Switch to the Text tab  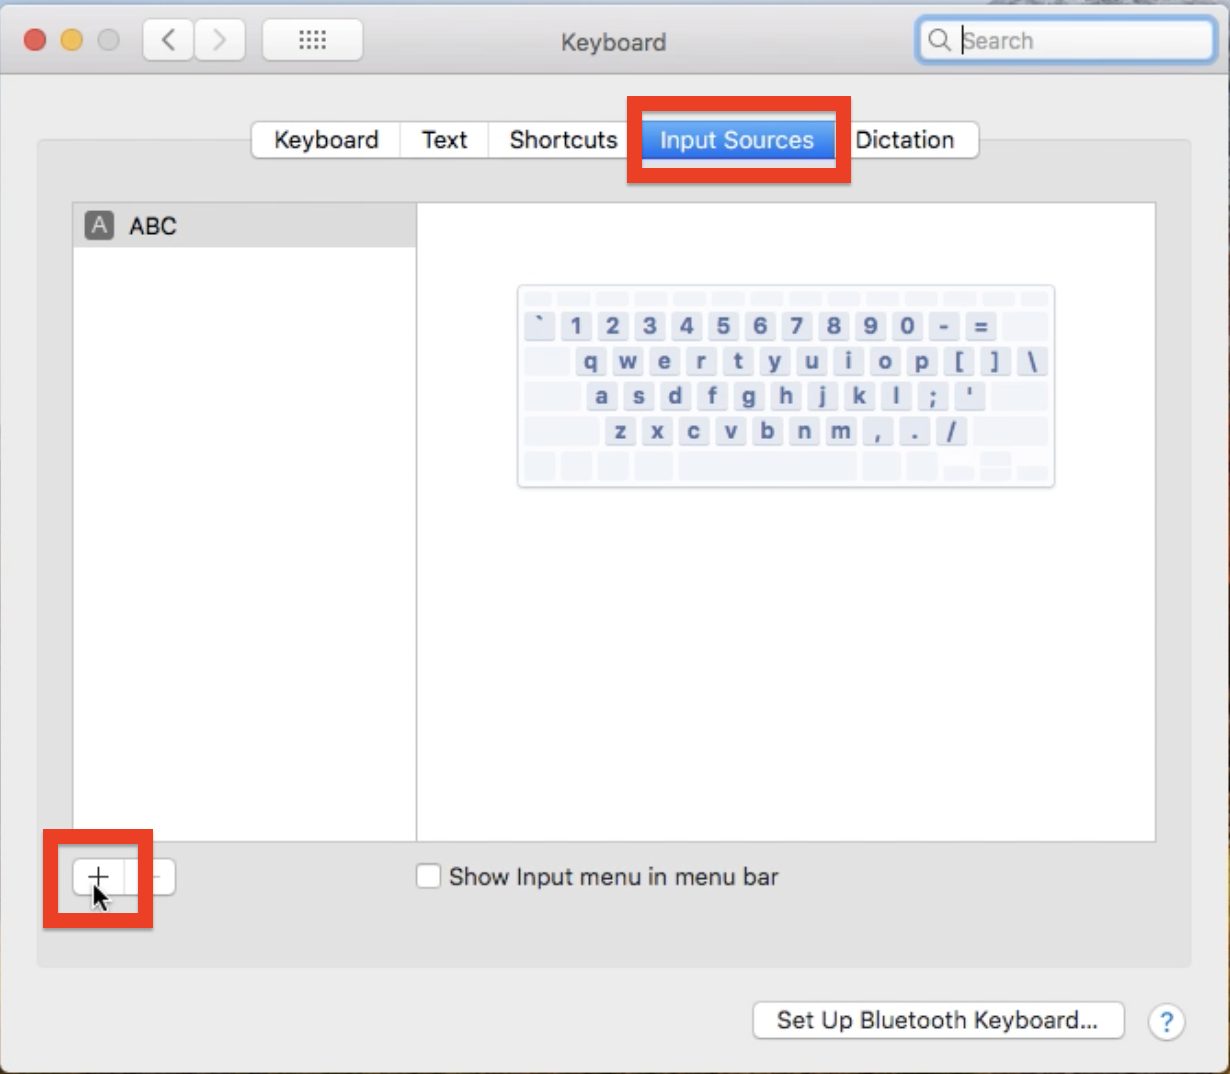pyautogui.click(x=443, y=140)
